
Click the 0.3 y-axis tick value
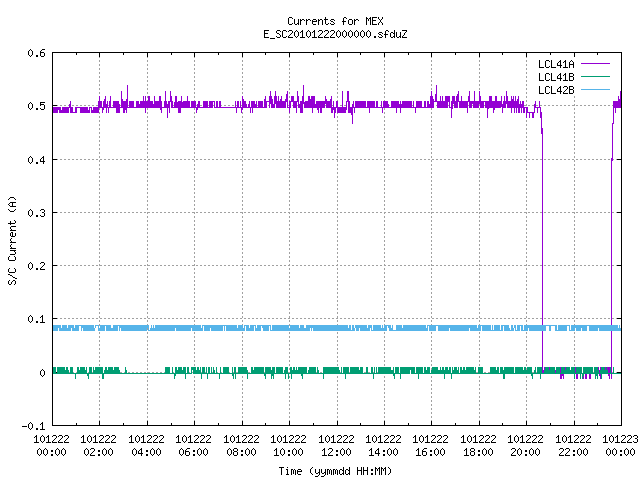[36, 213]
